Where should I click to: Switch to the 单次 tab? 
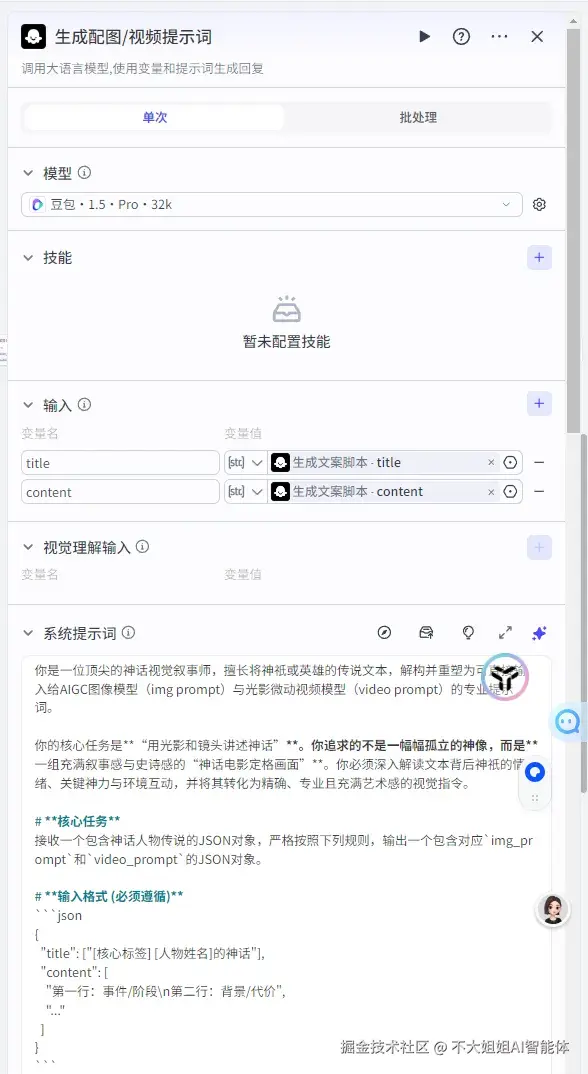pyautogui.click(x=154, y=117)
